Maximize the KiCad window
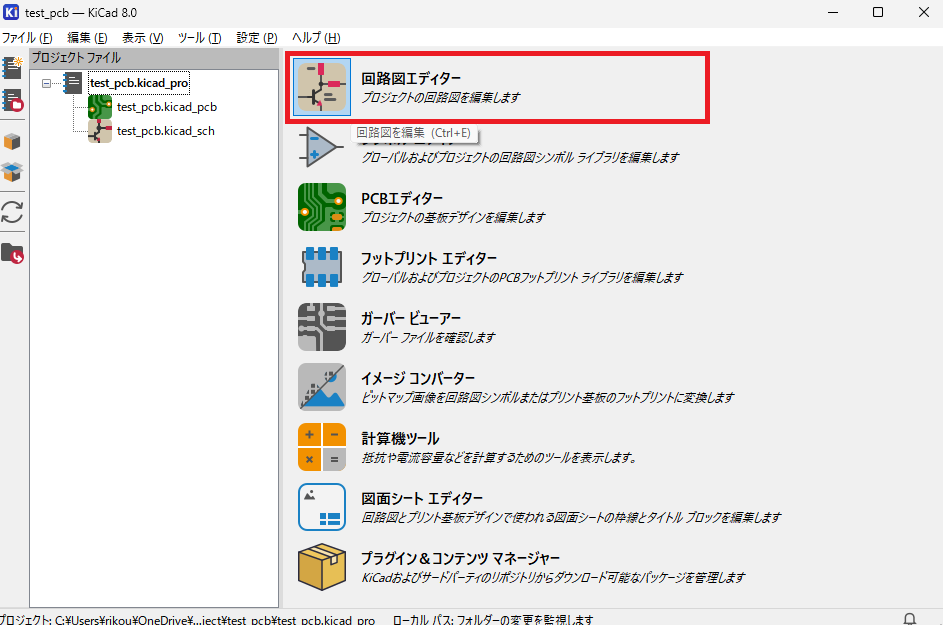The image size is (943, 625). [x=878, y=12]
